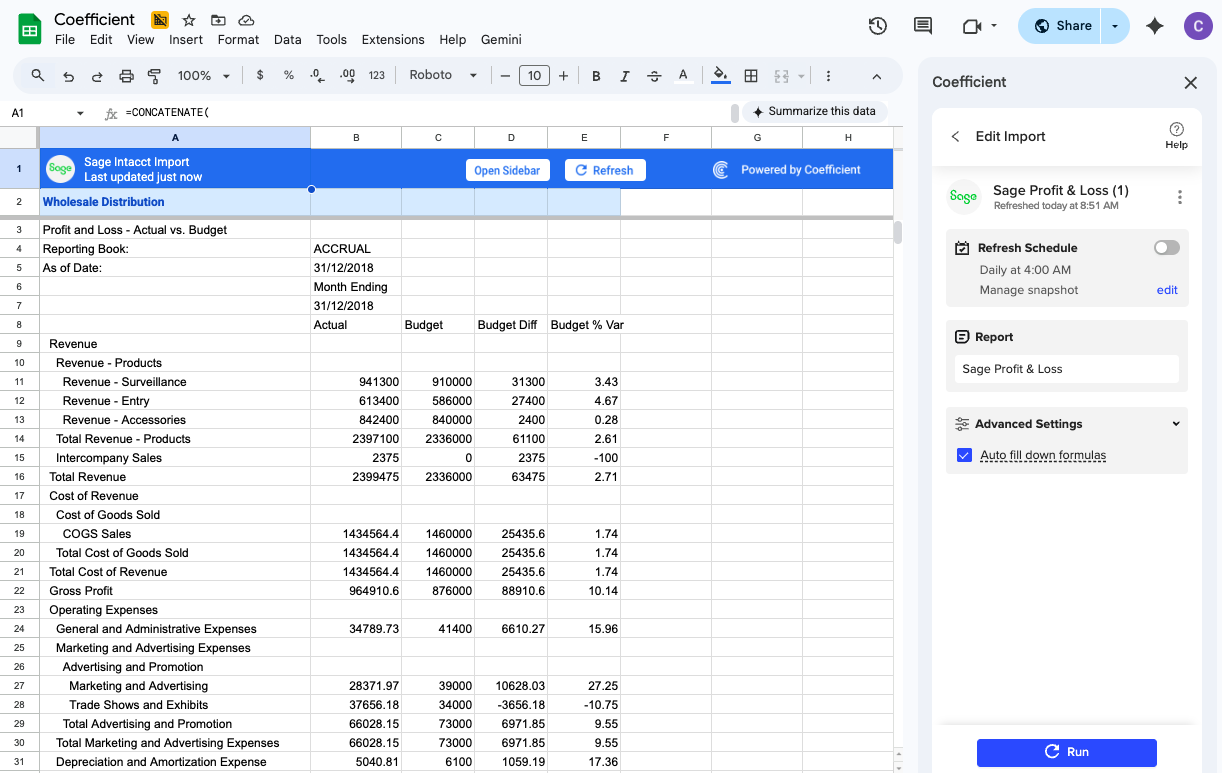Click the Run button in Coefficient
1222x773 pixels.
pyautogui.click(x=1066, y=752)
